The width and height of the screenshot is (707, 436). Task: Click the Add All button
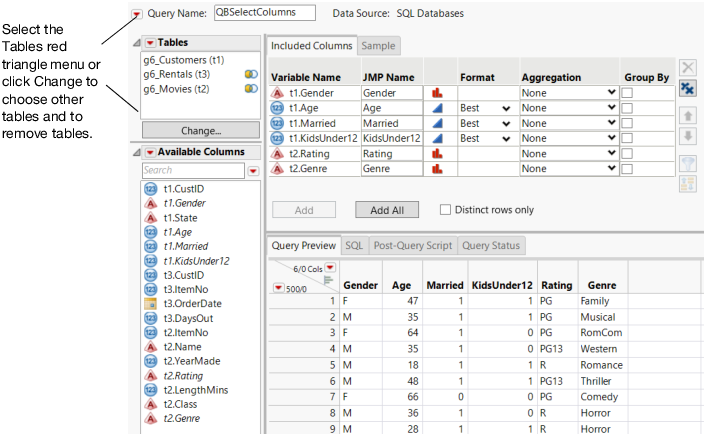coord(386,210)
